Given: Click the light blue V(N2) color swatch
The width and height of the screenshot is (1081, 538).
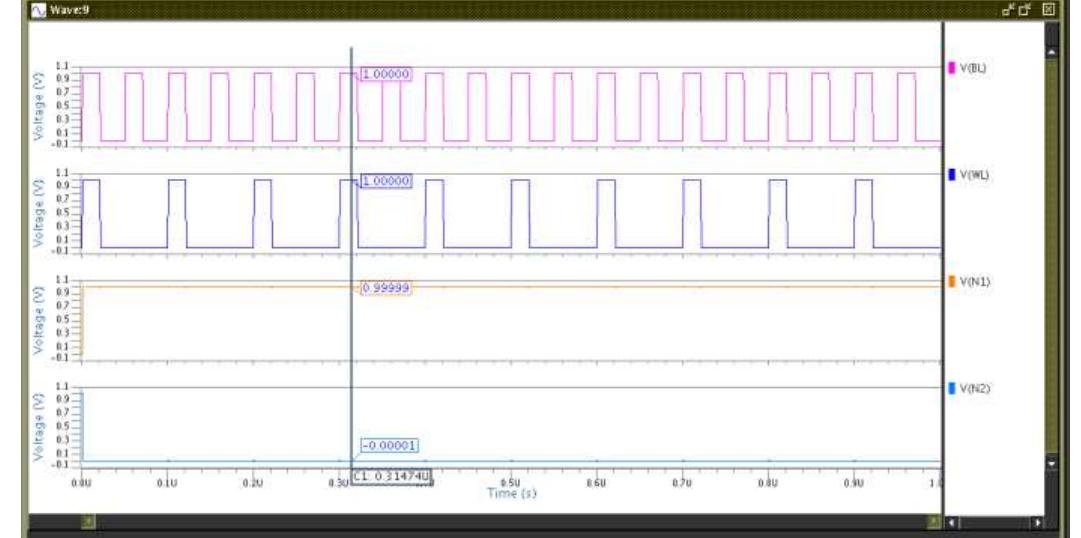Looking at the screenshot, I should coord(952,388).
